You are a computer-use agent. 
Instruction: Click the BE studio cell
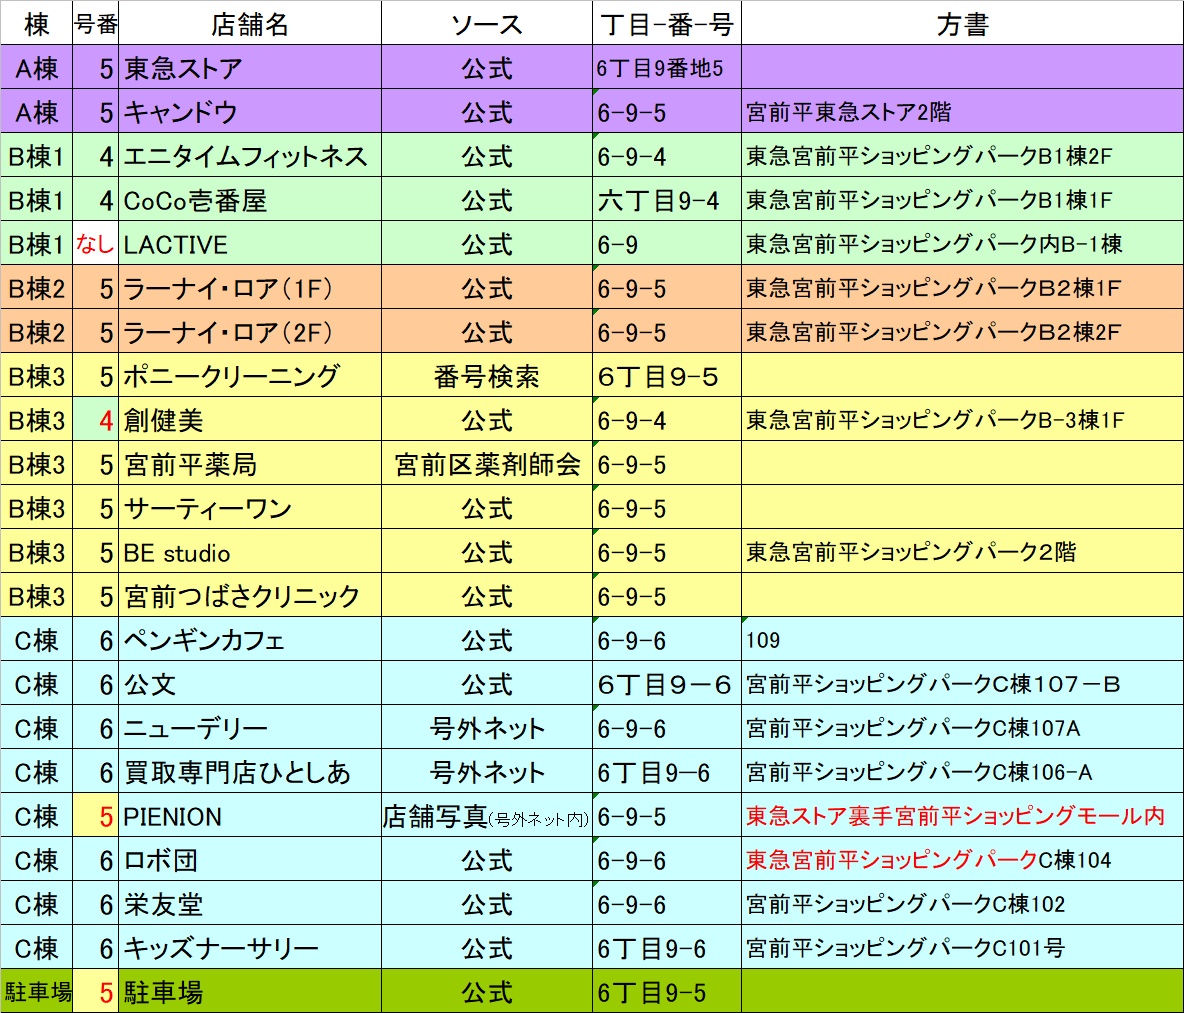250,551
